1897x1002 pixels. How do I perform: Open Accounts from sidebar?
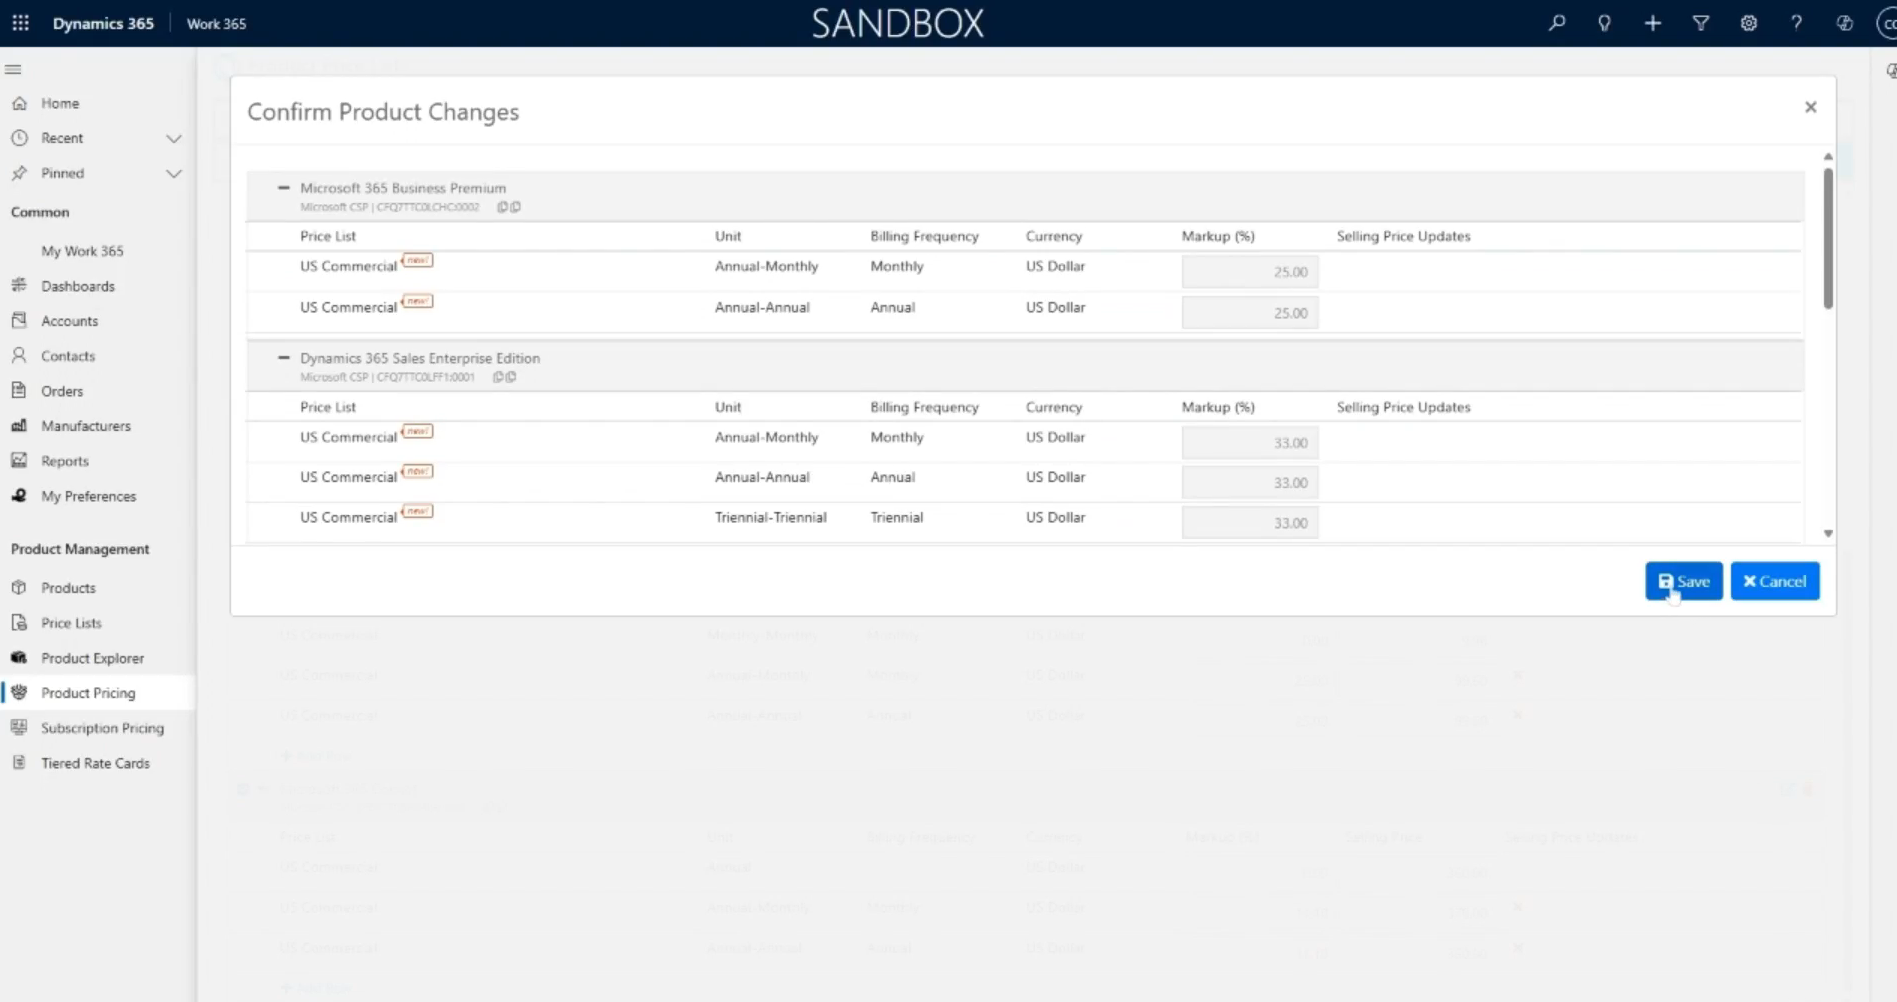click(x=70, y=321)
